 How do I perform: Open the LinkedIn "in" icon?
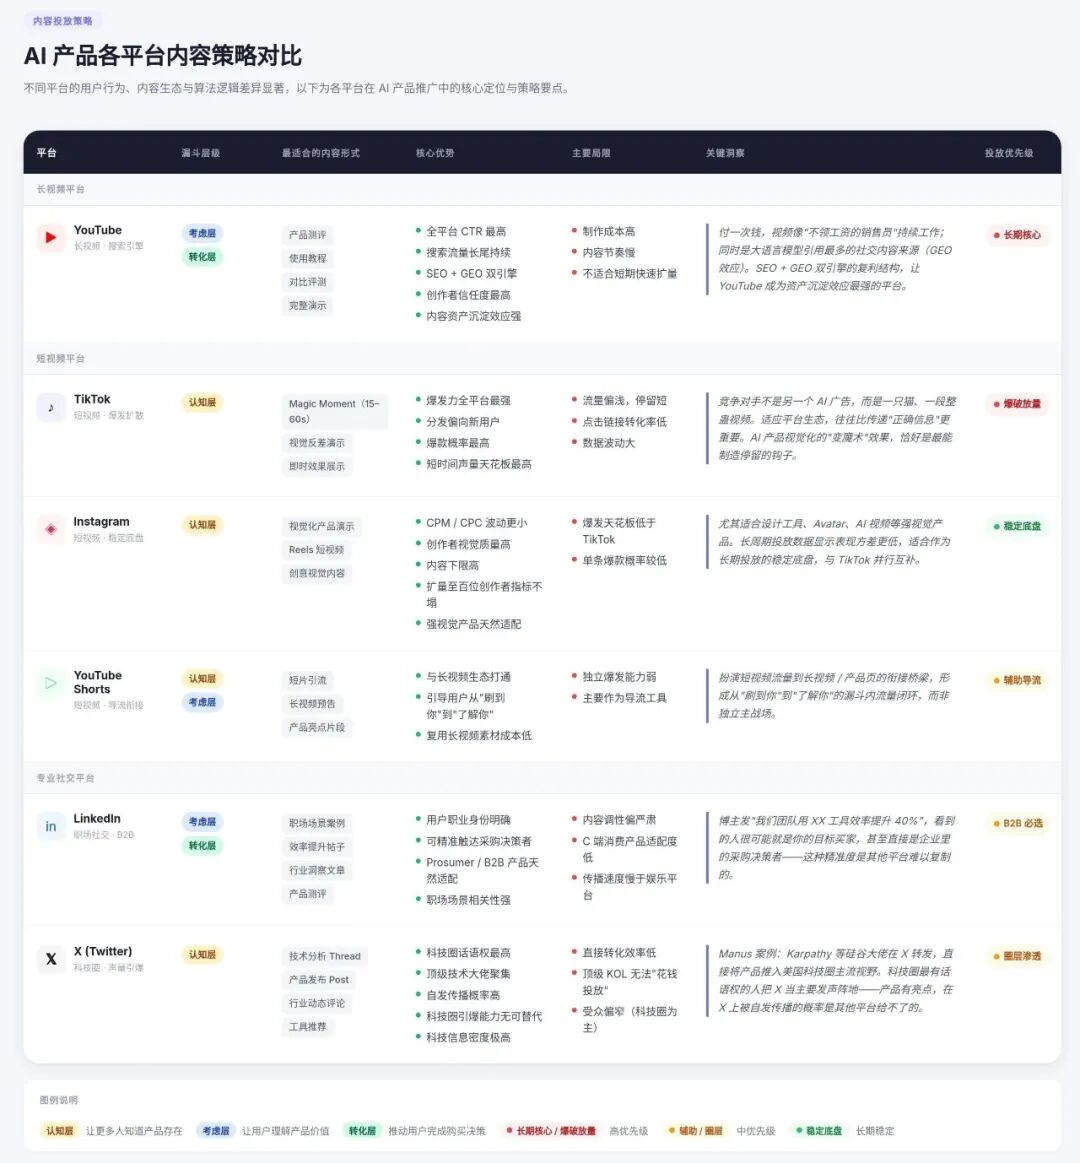click(x=50, y=826)
